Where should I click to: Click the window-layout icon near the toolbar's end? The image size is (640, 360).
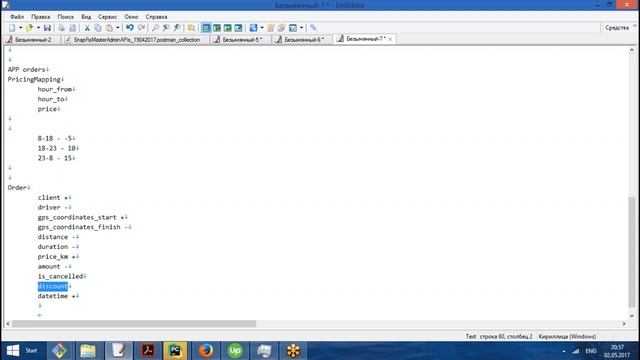(293, 28)
